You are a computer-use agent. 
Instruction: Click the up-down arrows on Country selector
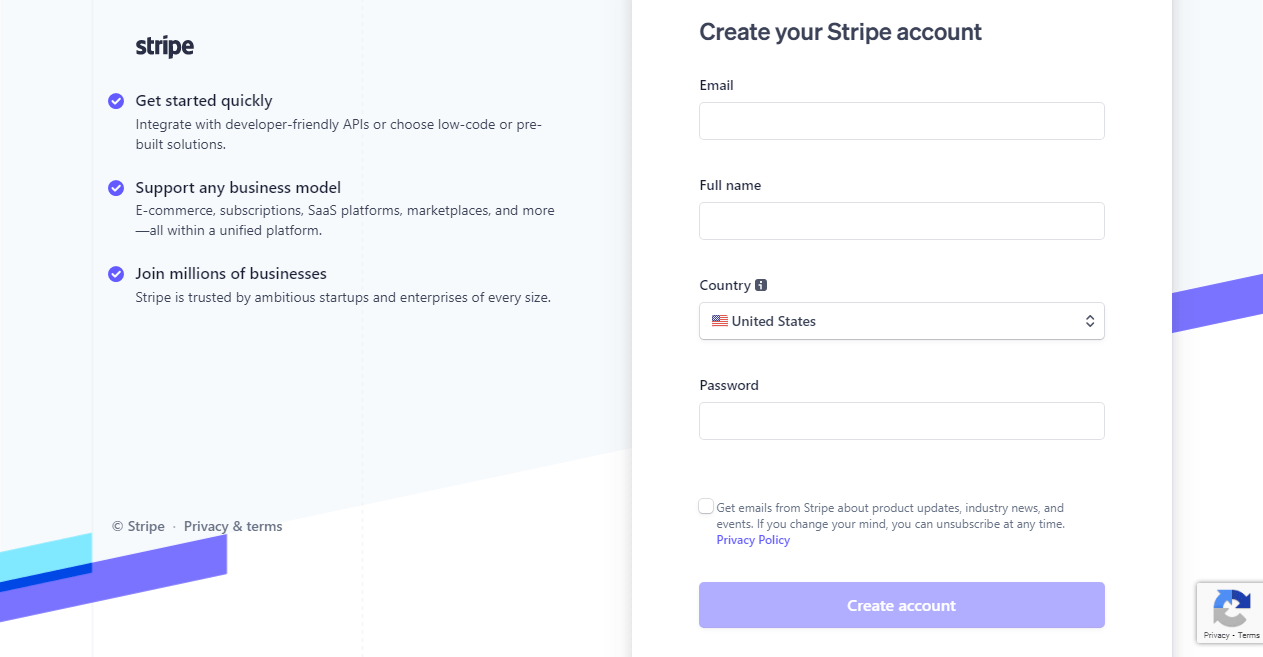1089,321
